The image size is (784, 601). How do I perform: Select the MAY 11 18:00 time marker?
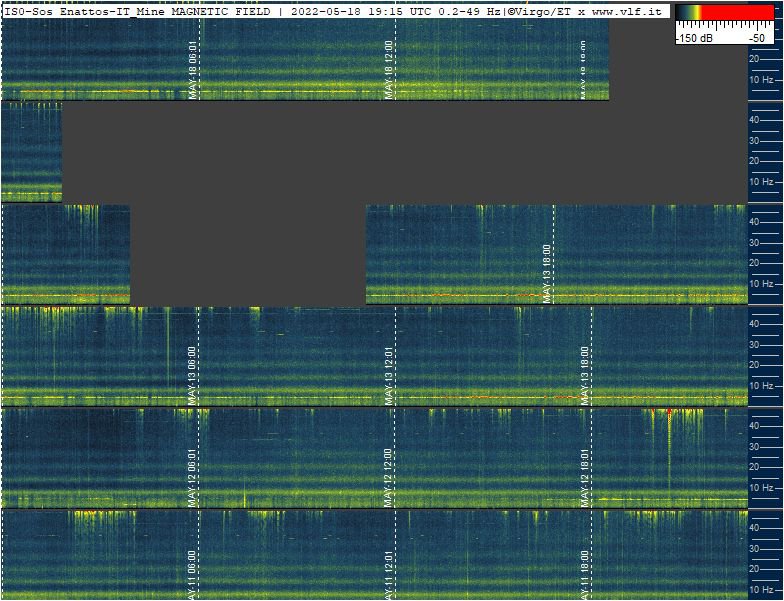(x=586, y=574)
